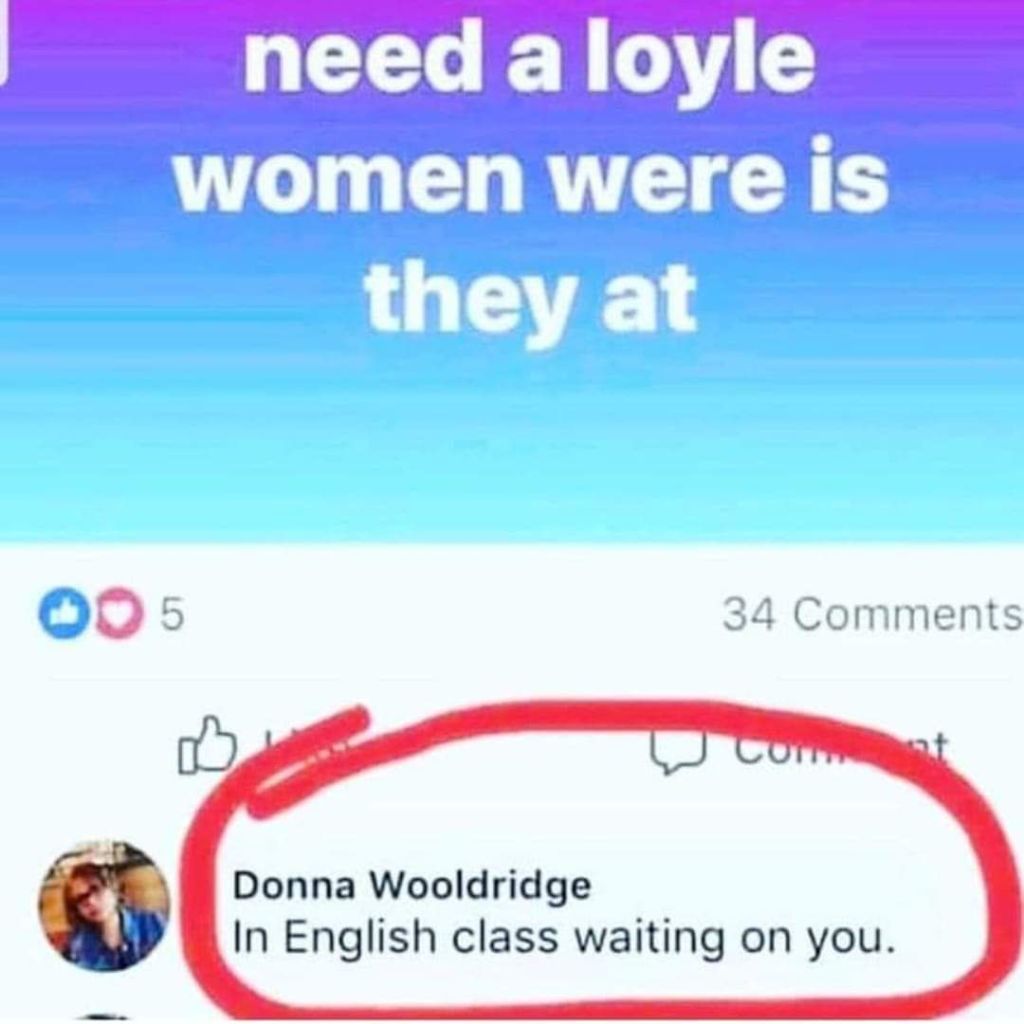Click the name Donna Wooldridge
1024x1024 pixels.
pos(412,886)
